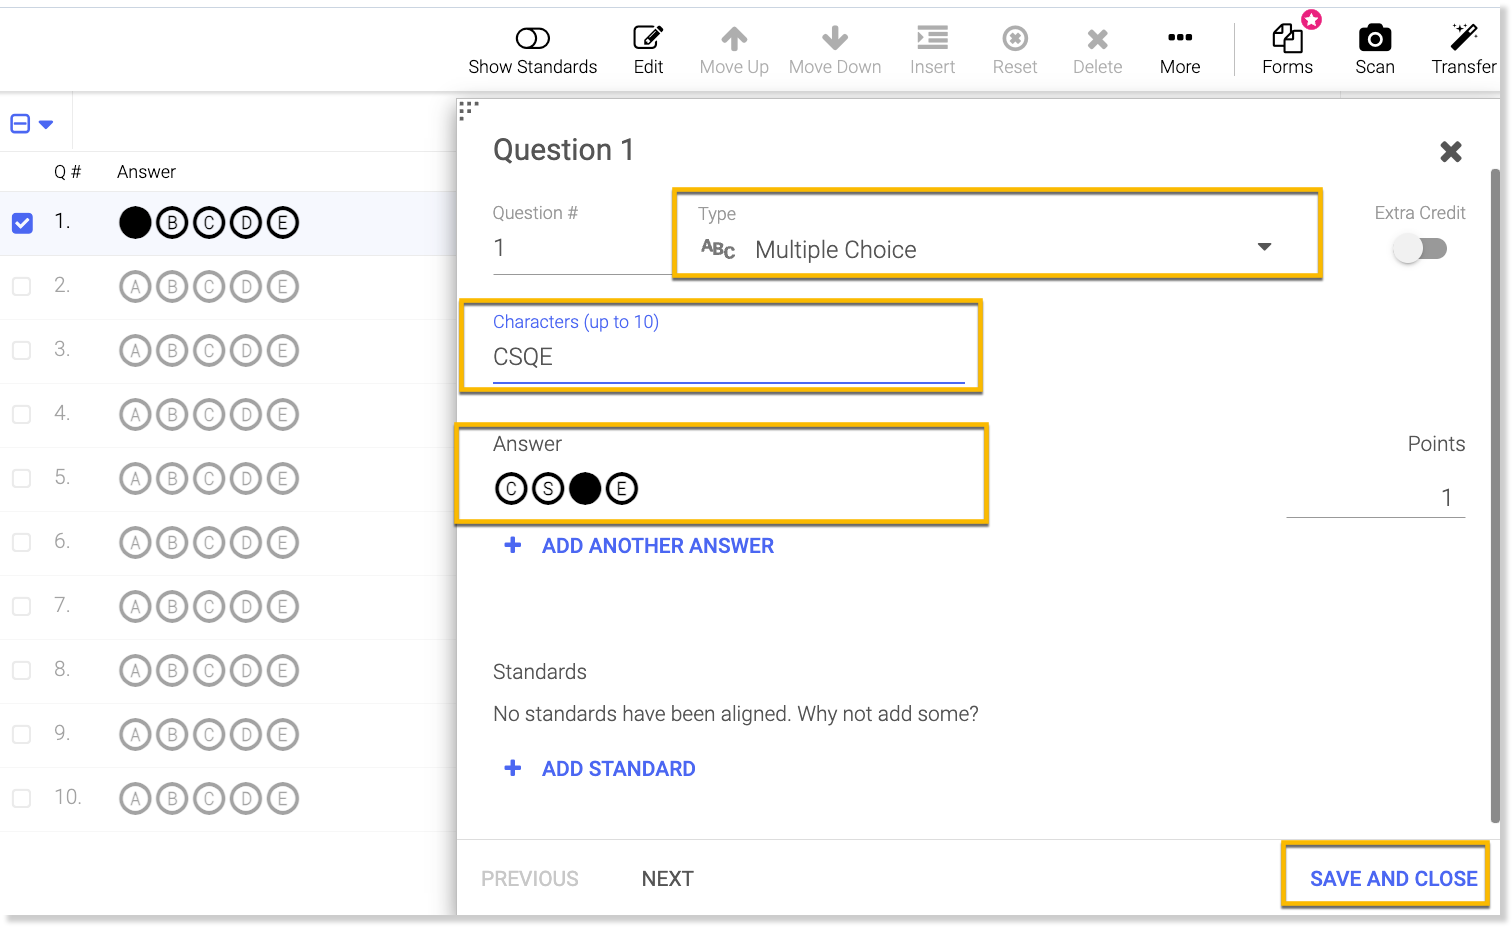Click the Transfer wand icon
This screenshot has width=1512, height=927.
pos(1463,39)
